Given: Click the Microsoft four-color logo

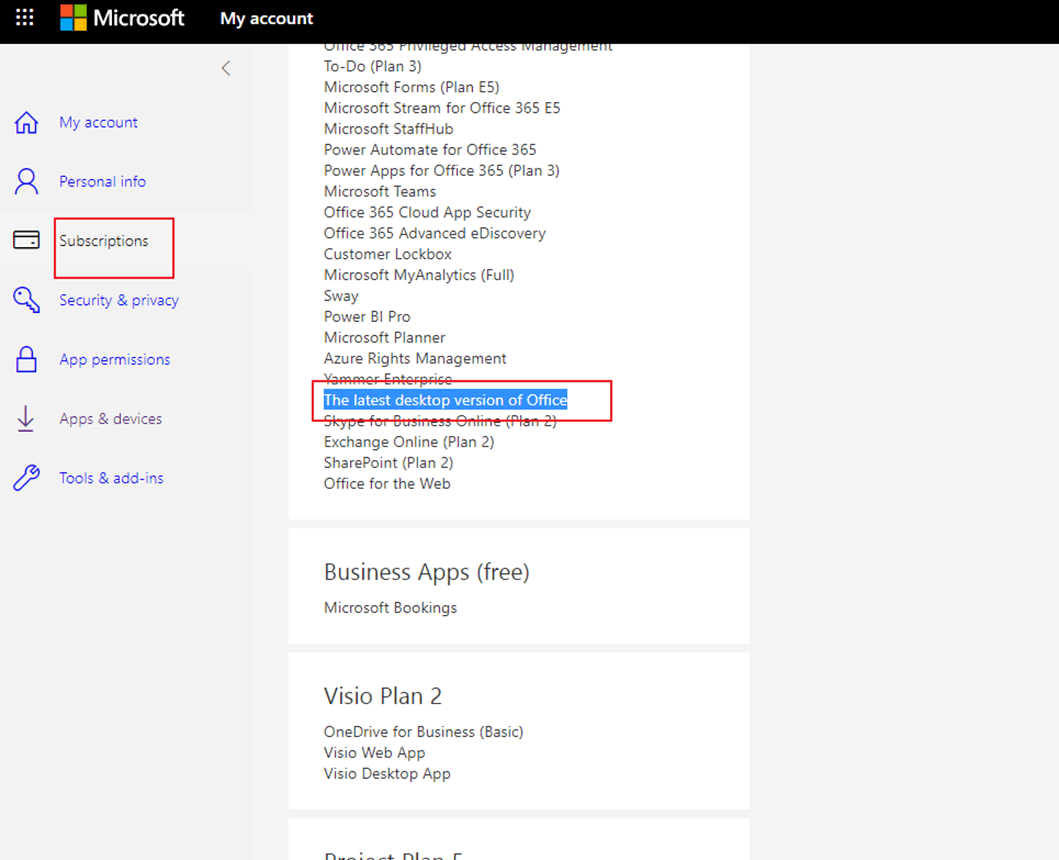Looking at the screenshot, I should (74, 18).
